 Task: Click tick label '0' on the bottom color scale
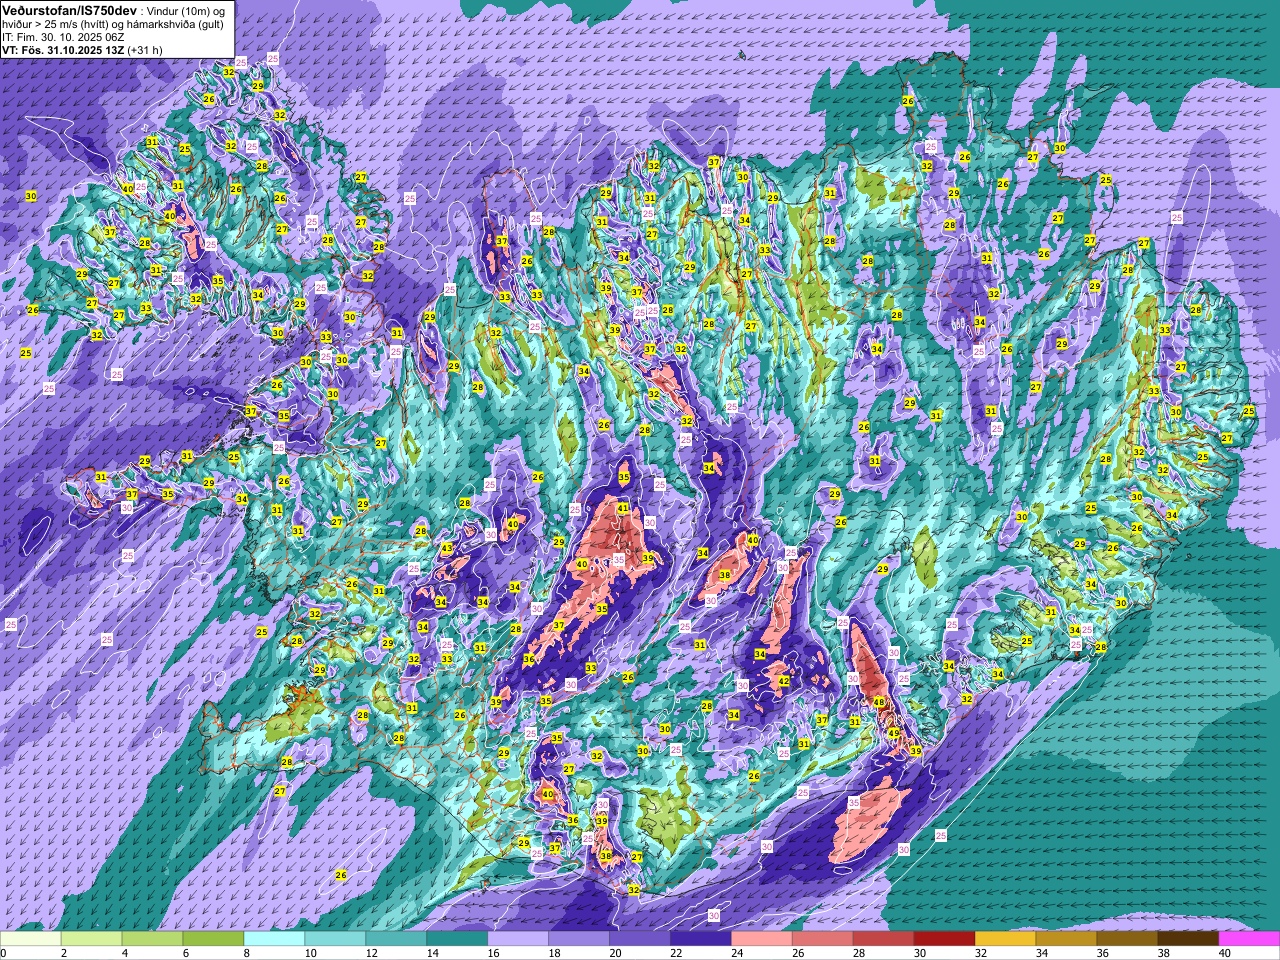point(4,953)
